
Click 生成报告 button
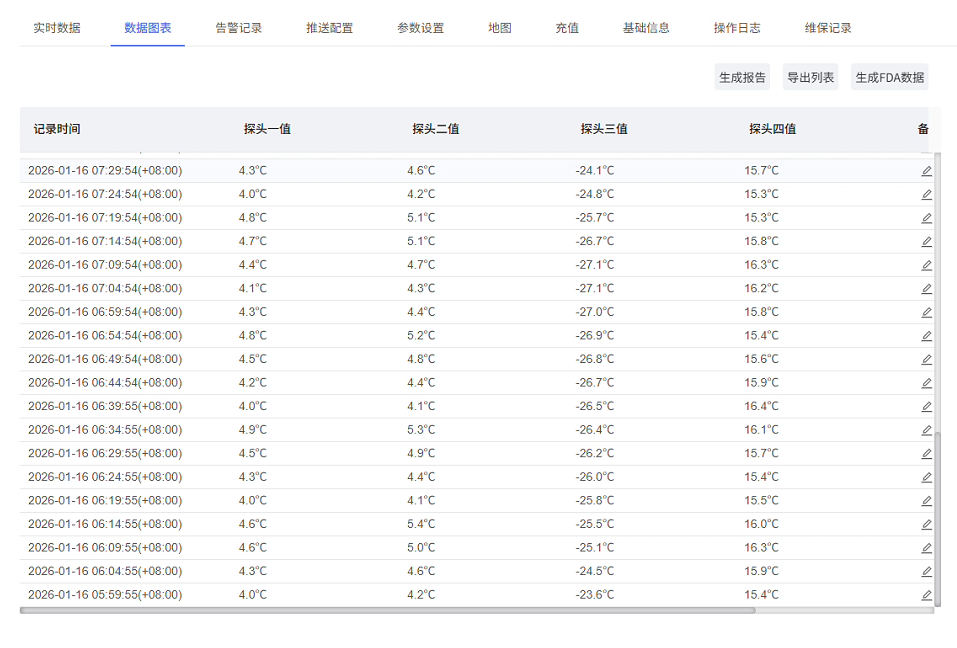[742, 78]
